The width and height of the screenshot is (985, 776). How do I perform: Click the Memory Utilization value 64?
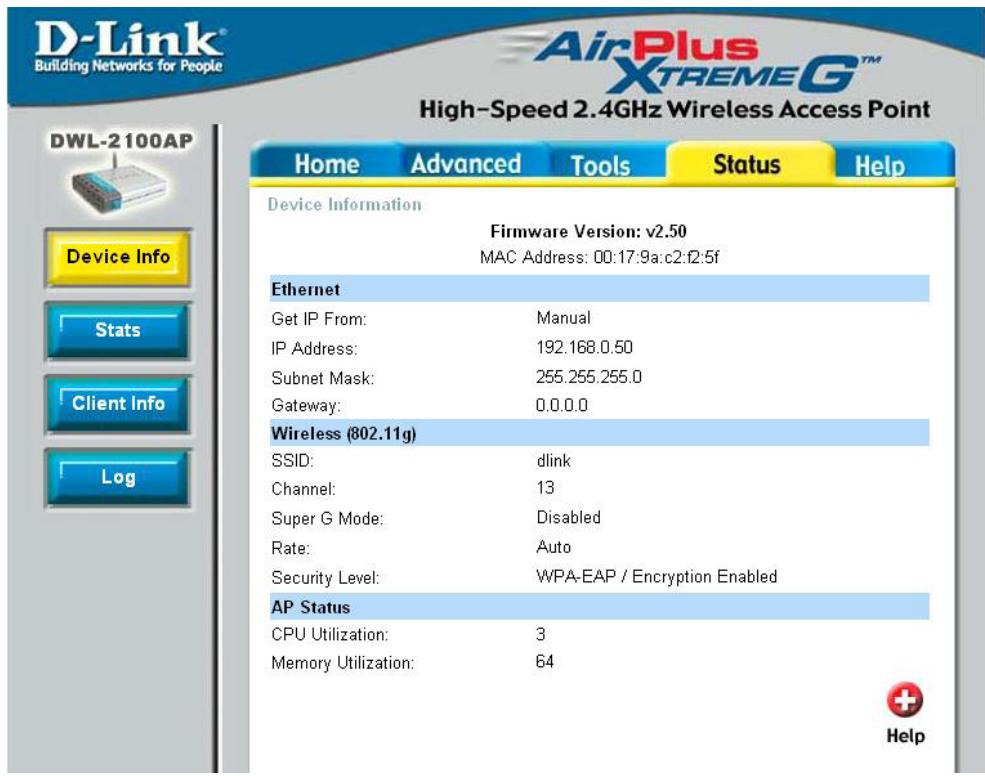[545, 662]
